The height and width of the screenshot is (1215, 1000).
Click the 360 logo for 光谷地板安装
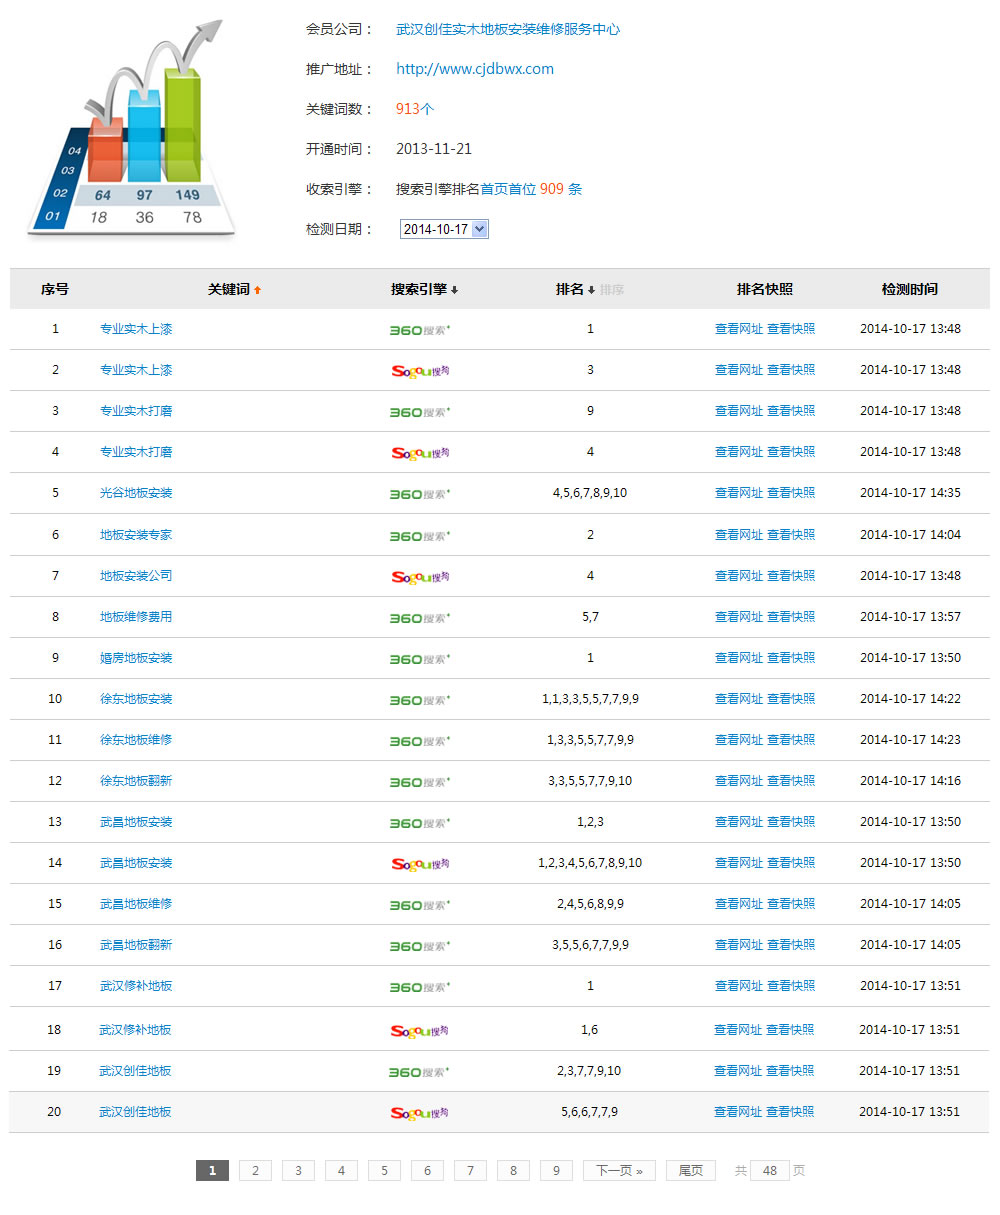tap(419, 493)
